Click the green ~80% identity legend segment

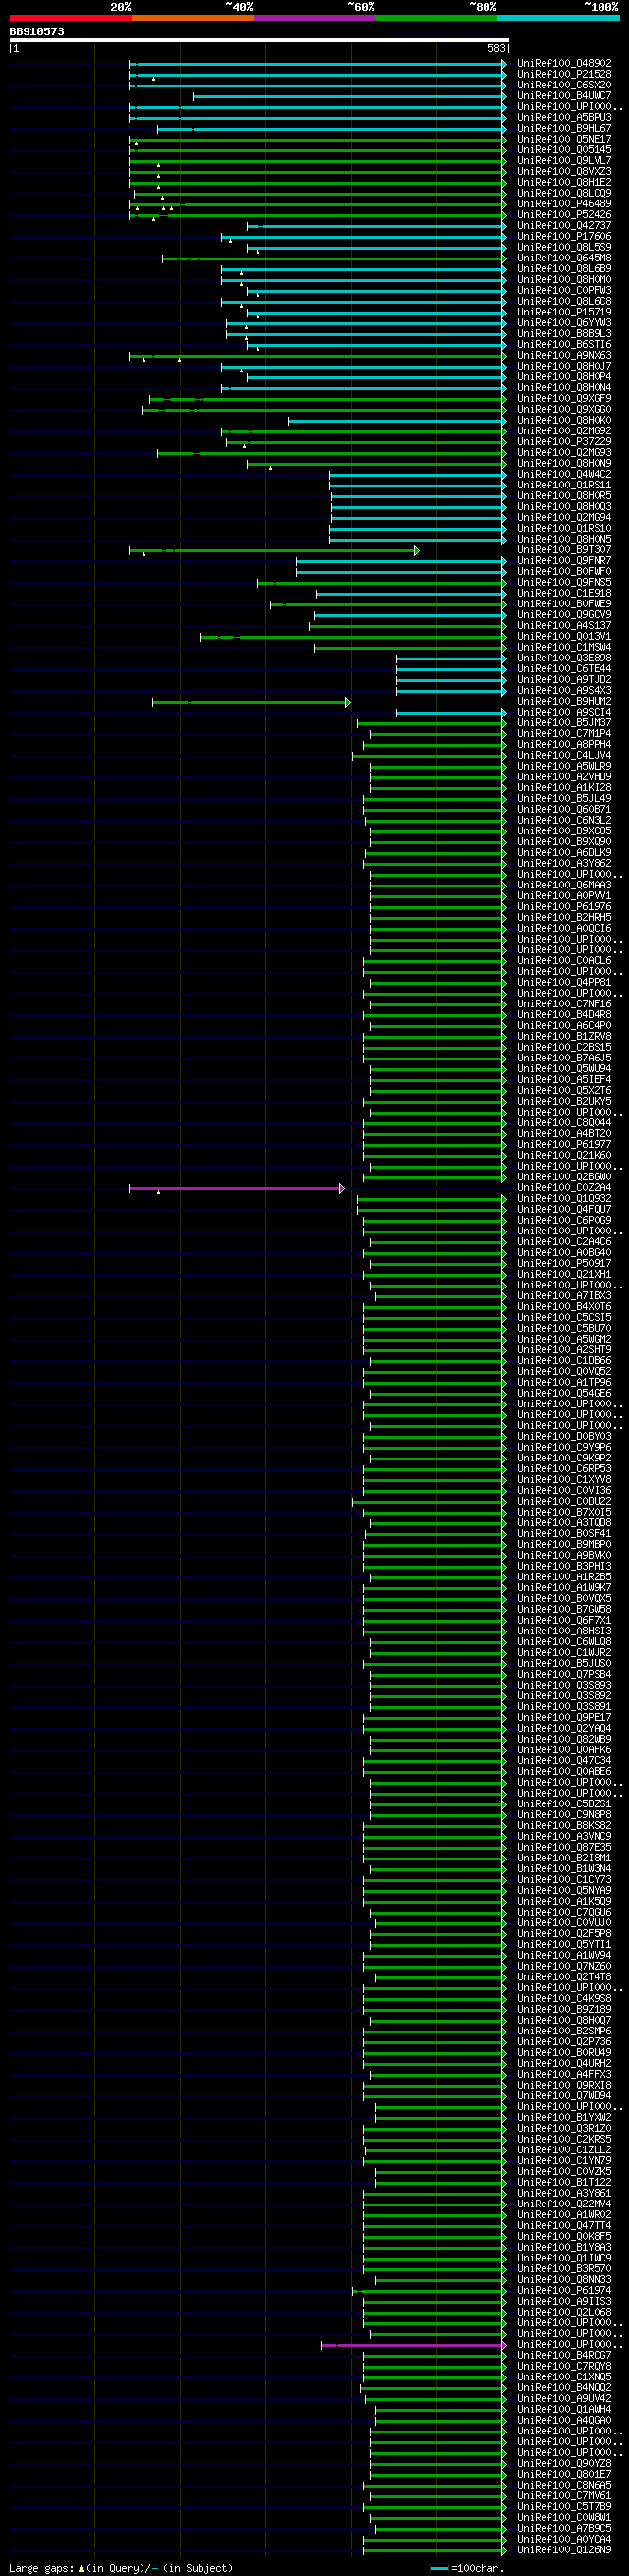pyautogui.click(x=436, y=18)
